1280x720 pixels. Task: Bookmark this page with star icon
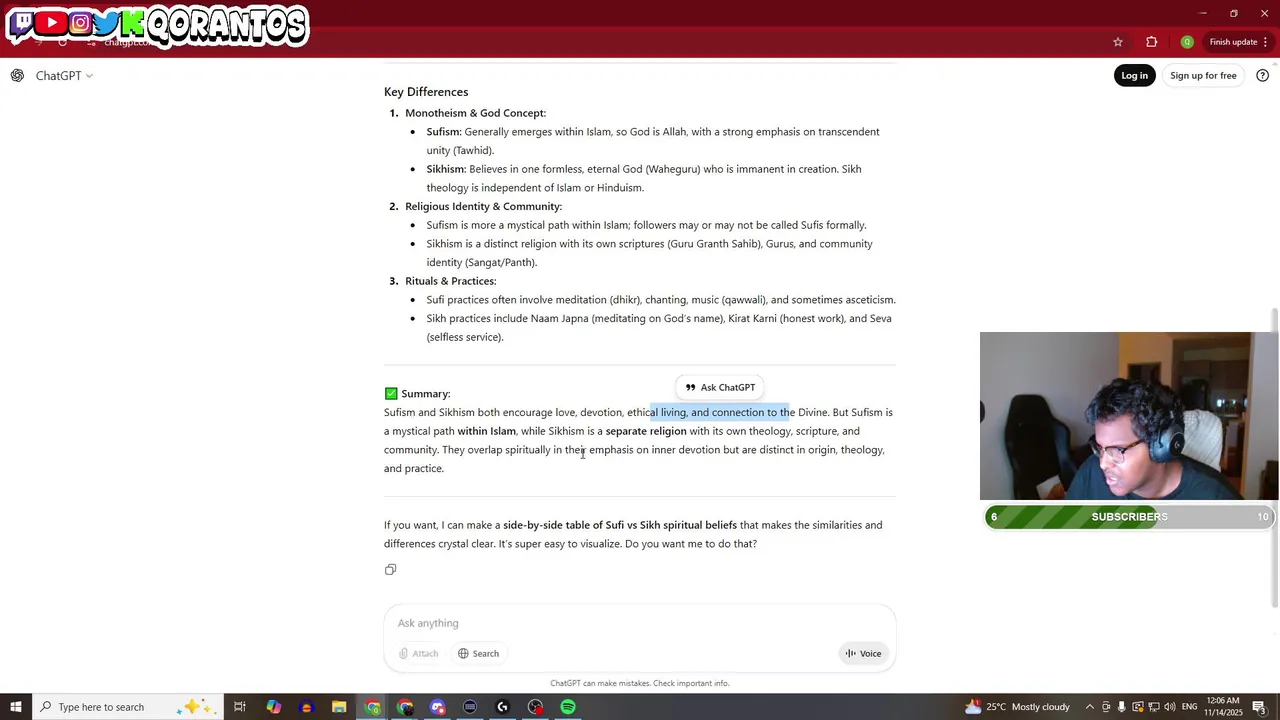pos(1118,42)
